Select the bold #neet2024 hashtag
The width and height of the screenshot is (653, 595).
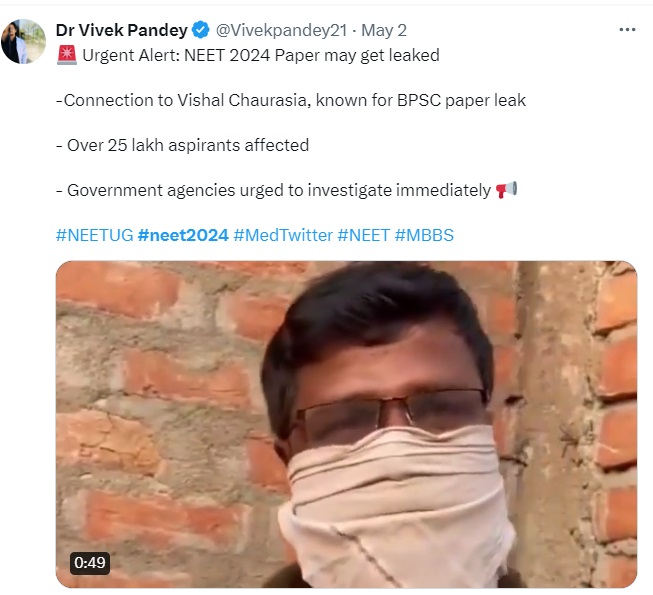[183, 235]
